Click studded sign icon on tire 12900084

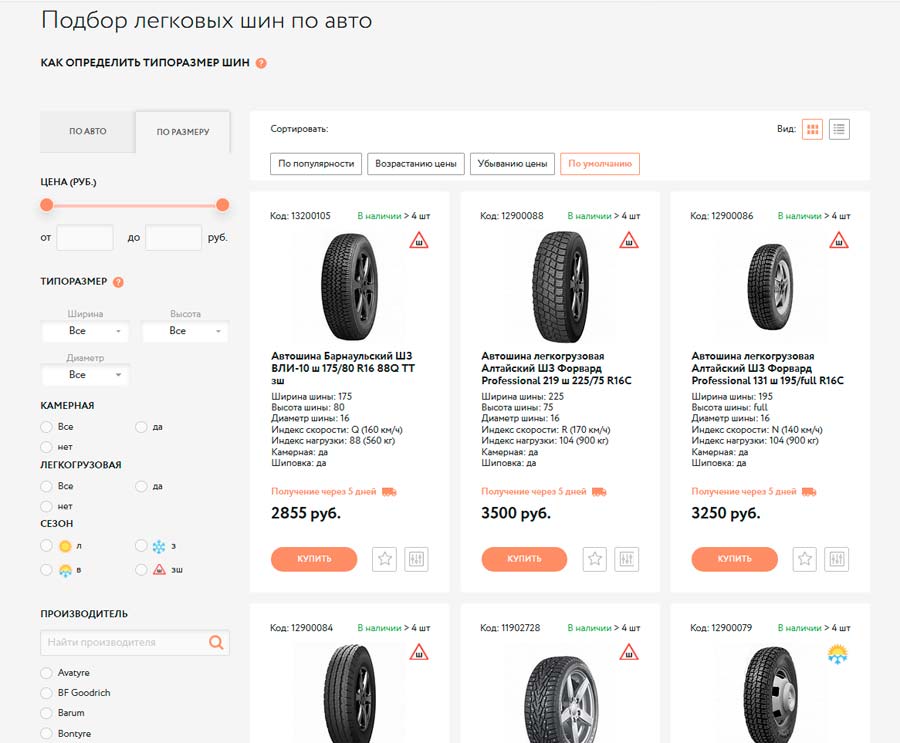(419, 652)
